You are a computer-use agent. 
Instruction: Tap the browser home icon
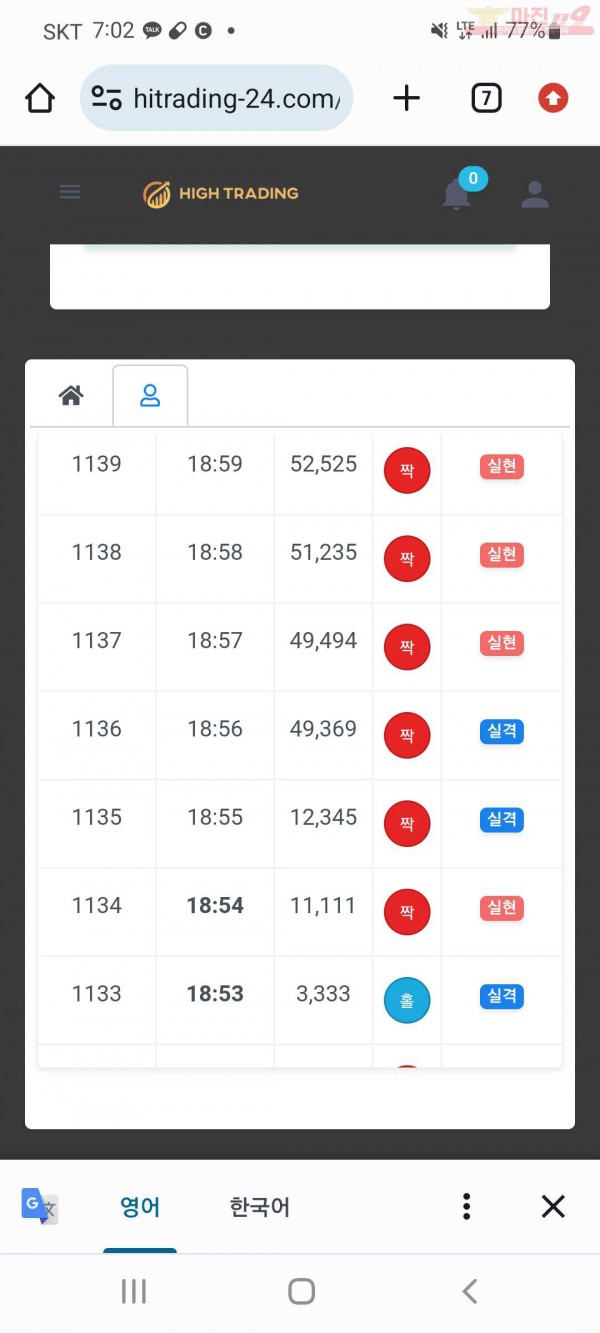point(40,98)
